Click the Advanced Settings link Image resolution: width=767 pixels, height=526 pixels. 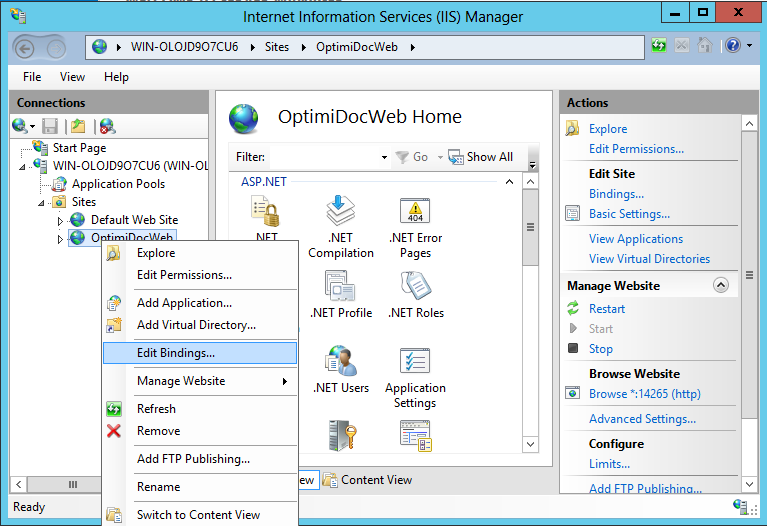pyautogui.click(x=642, y=419)
